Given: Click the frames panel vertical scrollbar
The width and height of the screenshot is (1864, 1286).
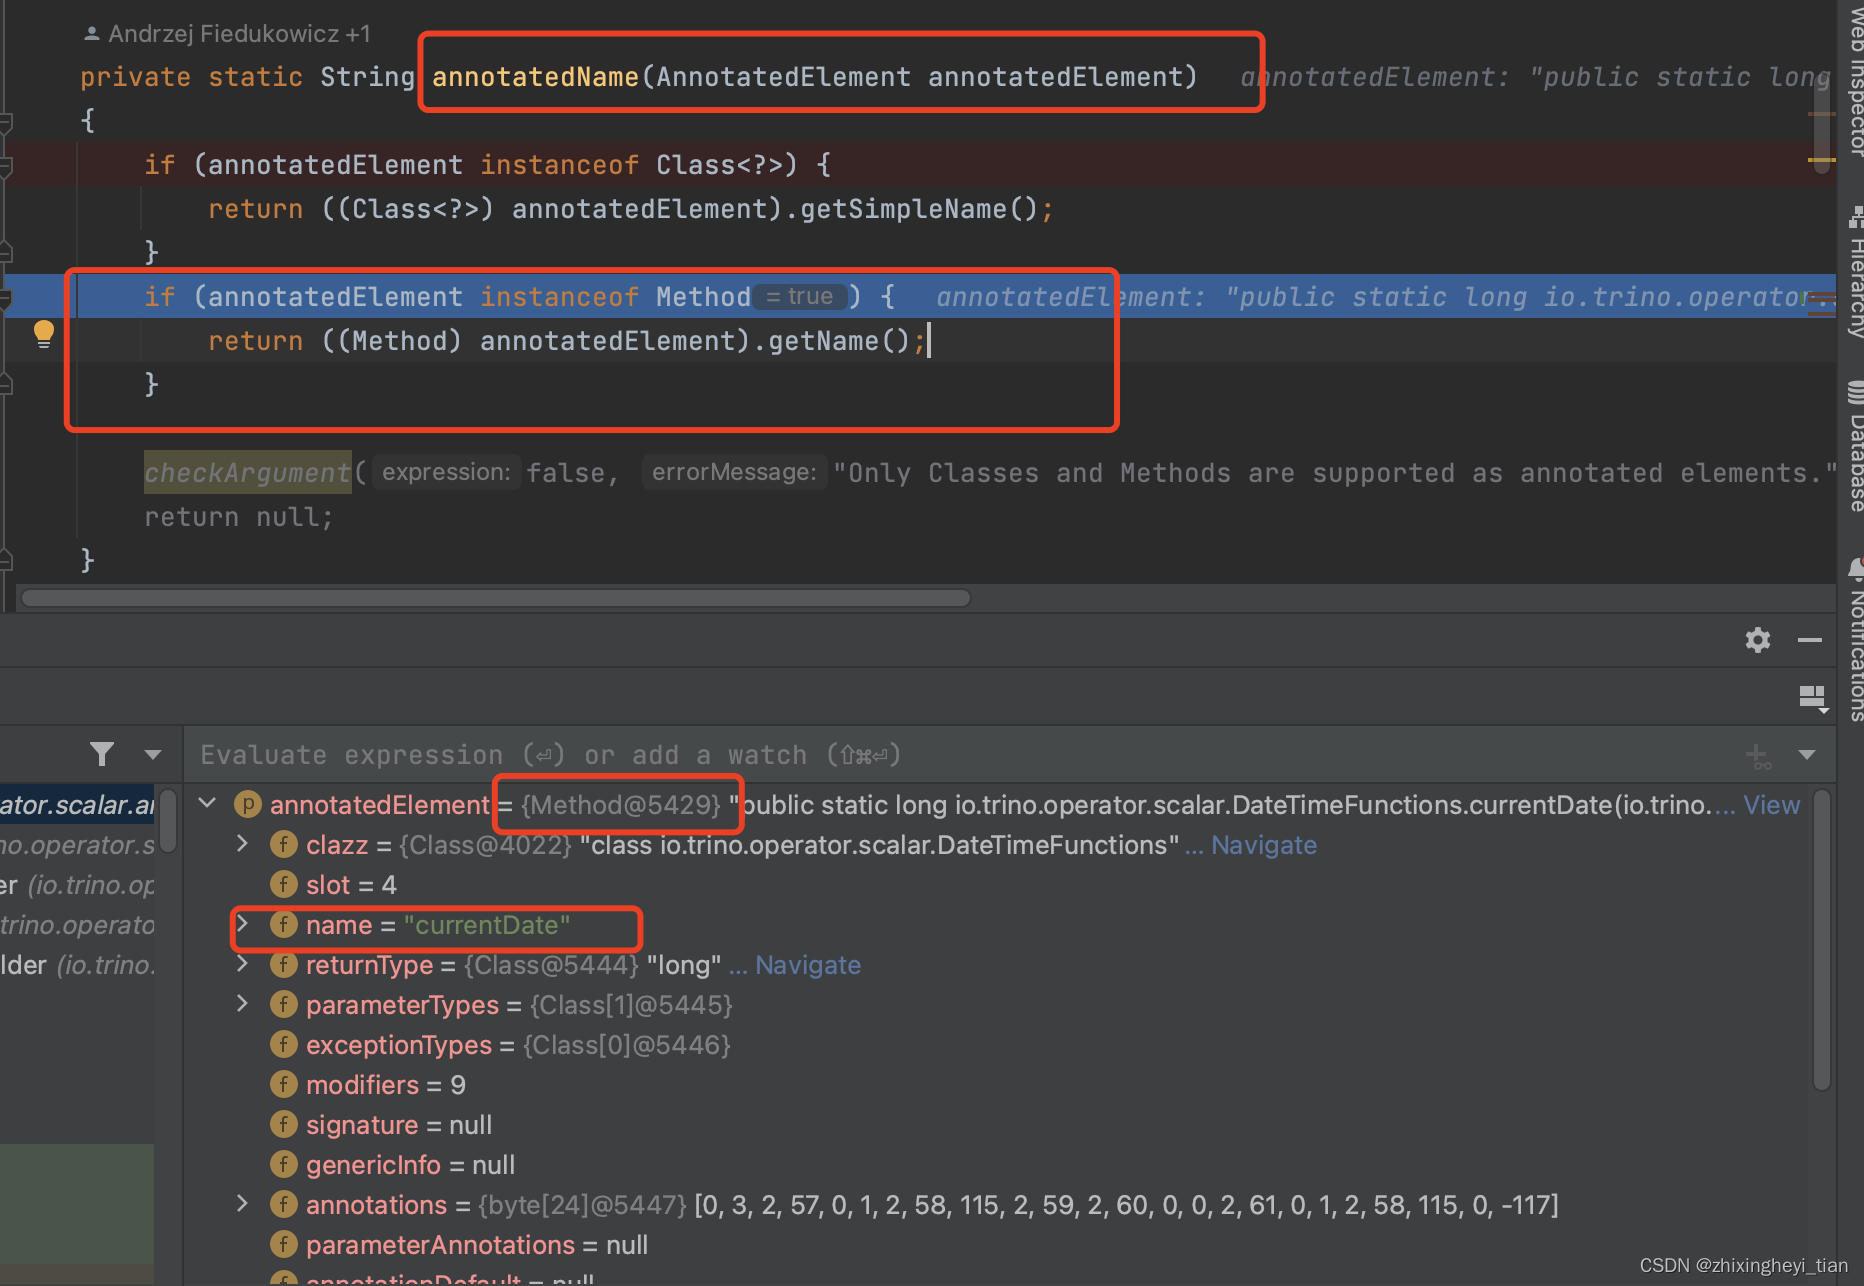Looking at the screenshot, I should click(x=168, y=820).
